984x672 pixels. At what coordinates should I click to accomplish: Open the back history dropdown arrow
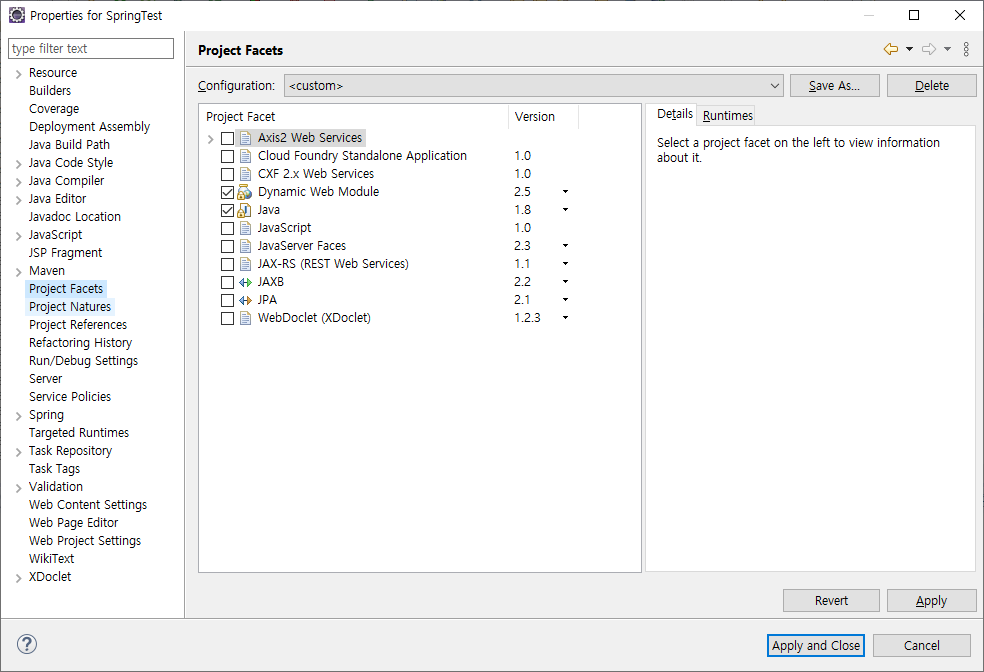click(909, 49)
